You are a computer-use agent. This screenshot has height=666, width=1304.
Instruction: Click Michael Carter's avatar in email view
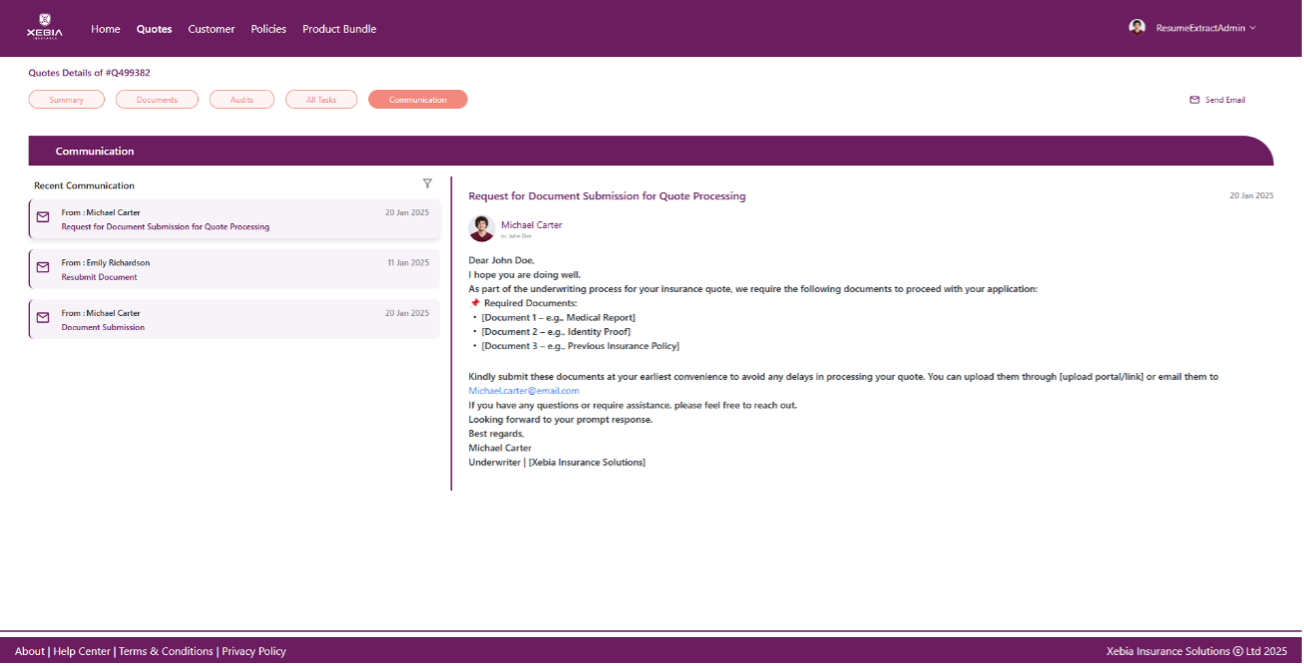(x=482, y=228)
